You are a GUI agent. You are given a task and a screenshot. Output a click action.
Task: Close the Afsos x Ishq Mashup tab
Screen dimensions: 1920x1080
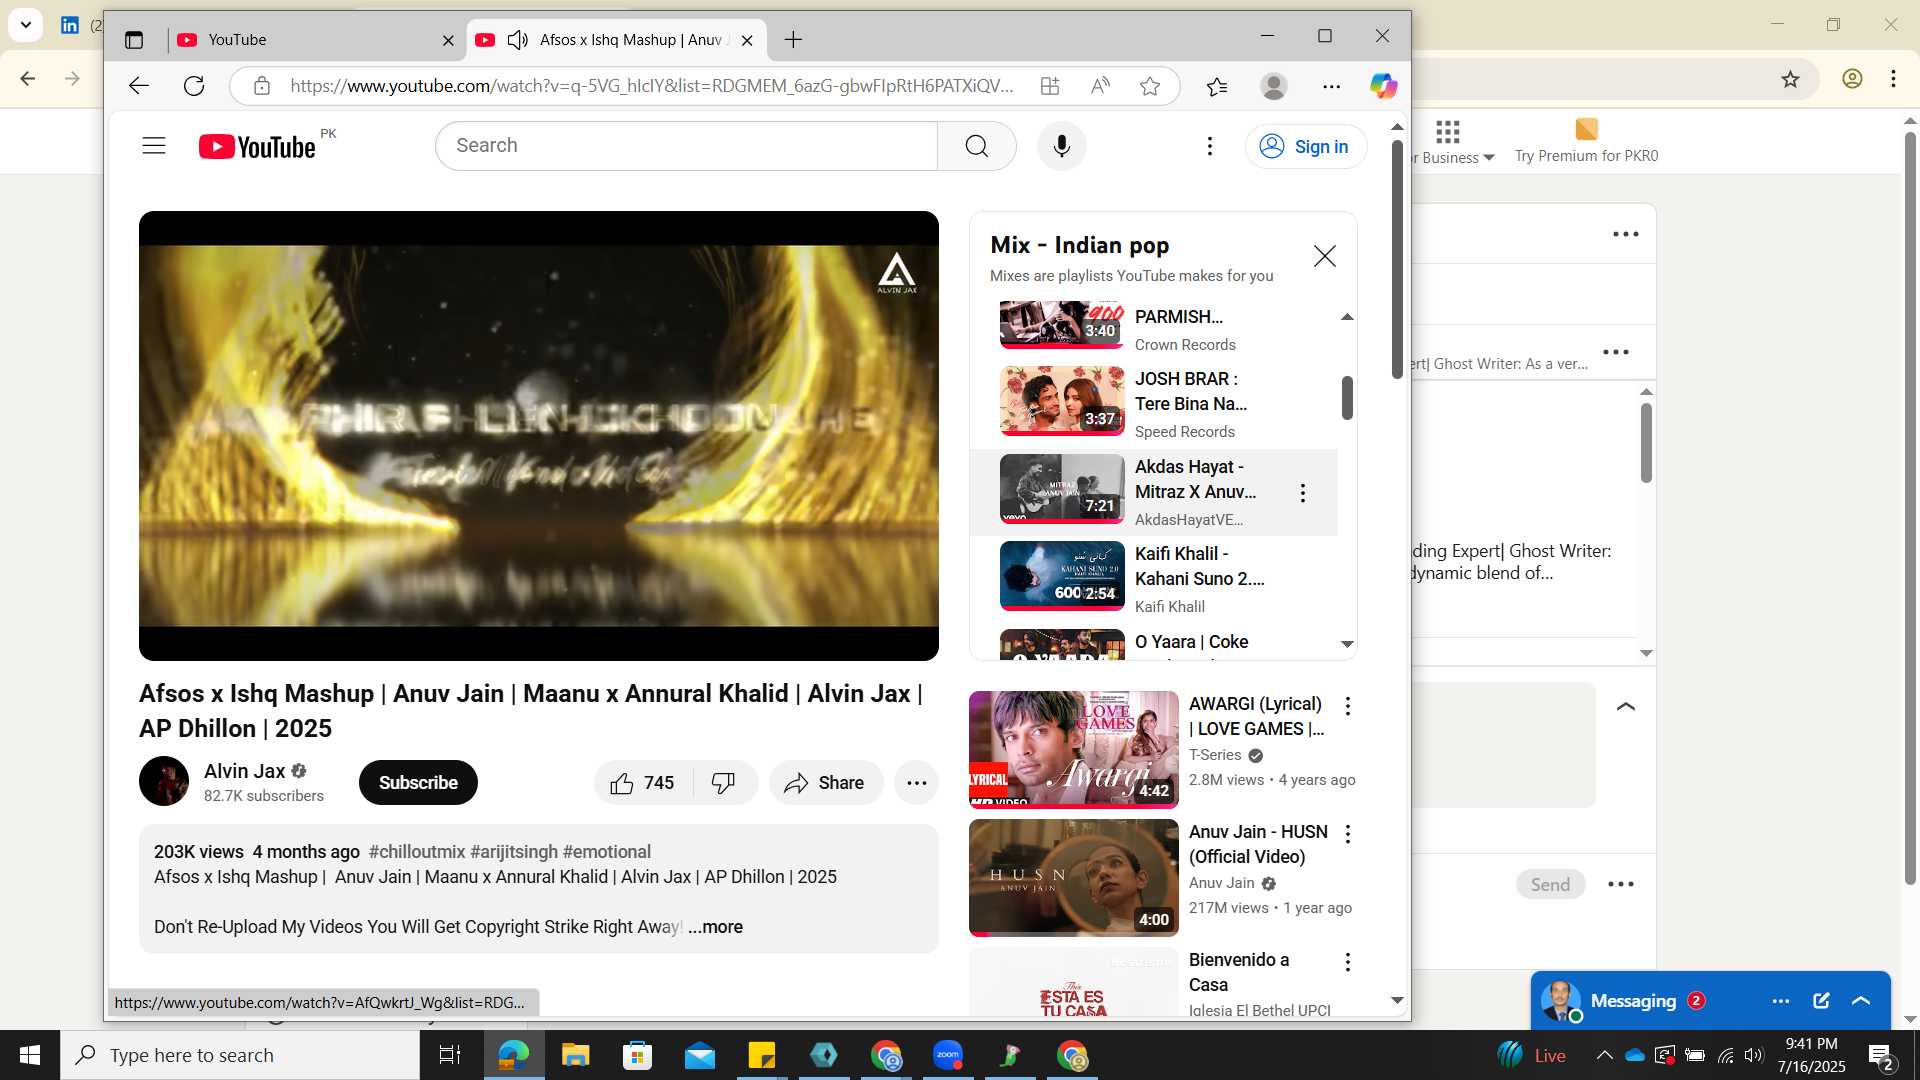746,40
